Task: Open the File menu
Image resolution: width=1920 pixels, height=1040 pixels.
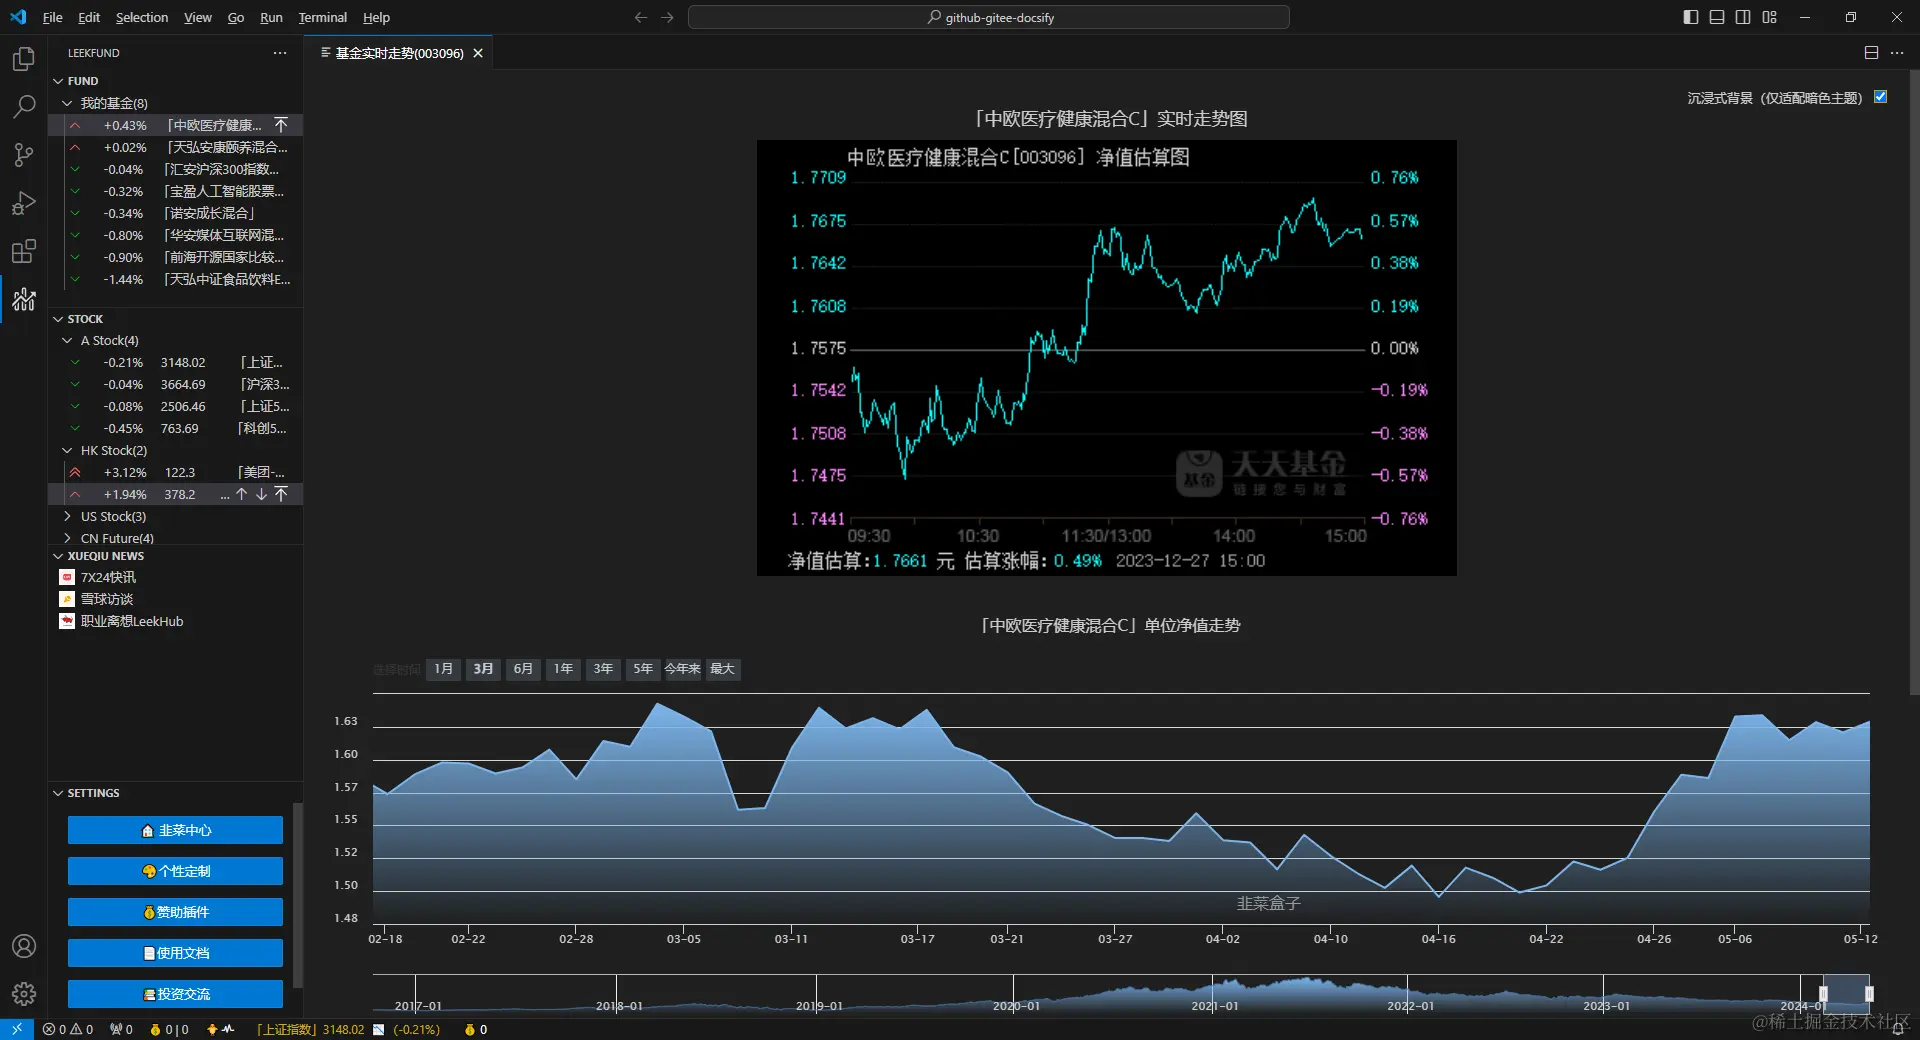Action: coord(53,17)
